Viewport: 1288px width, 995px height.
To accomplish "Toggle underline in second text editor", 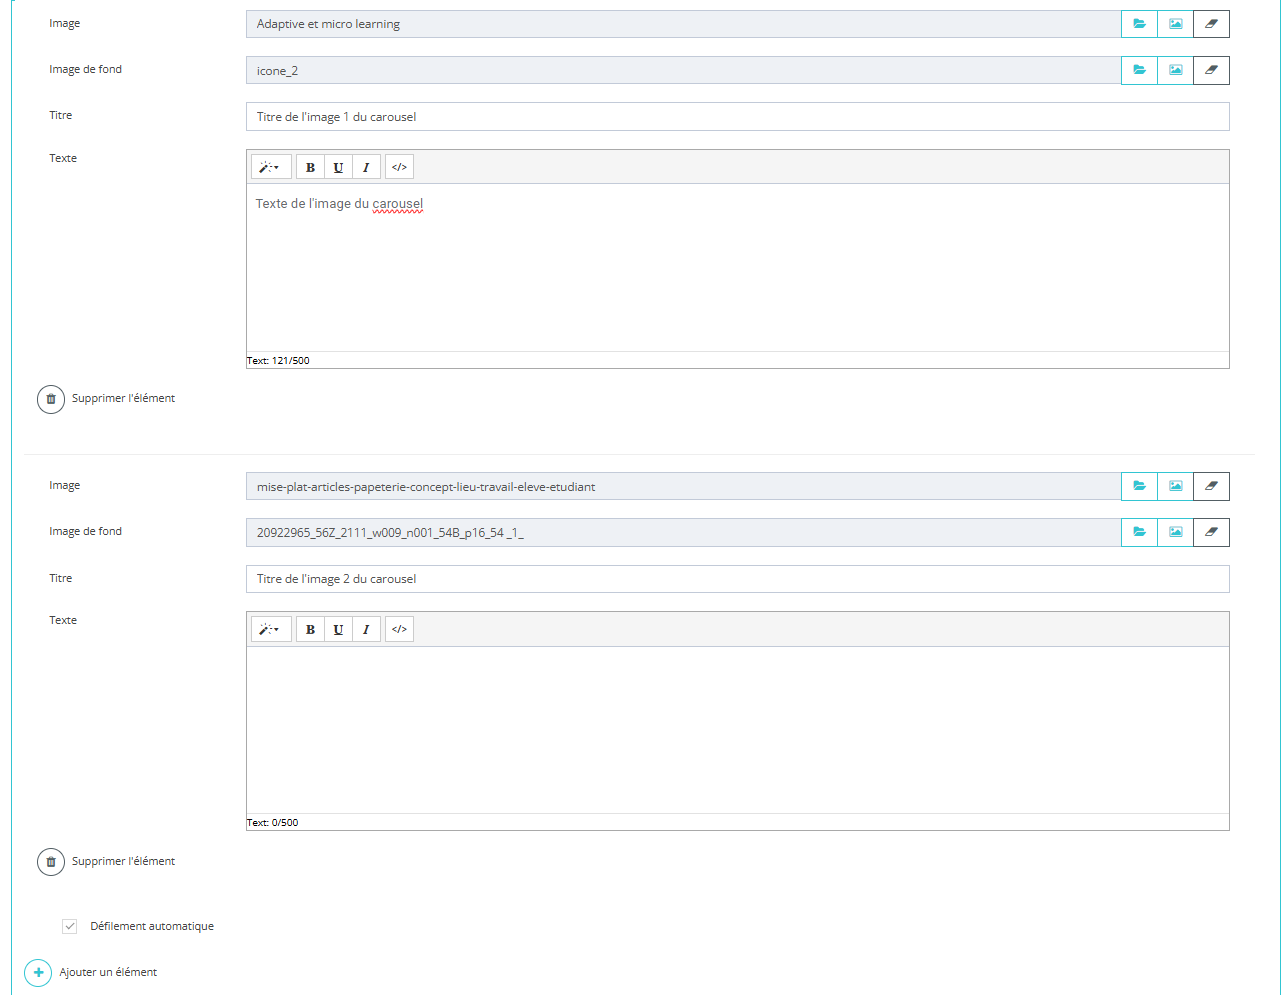I will point(338,629).
